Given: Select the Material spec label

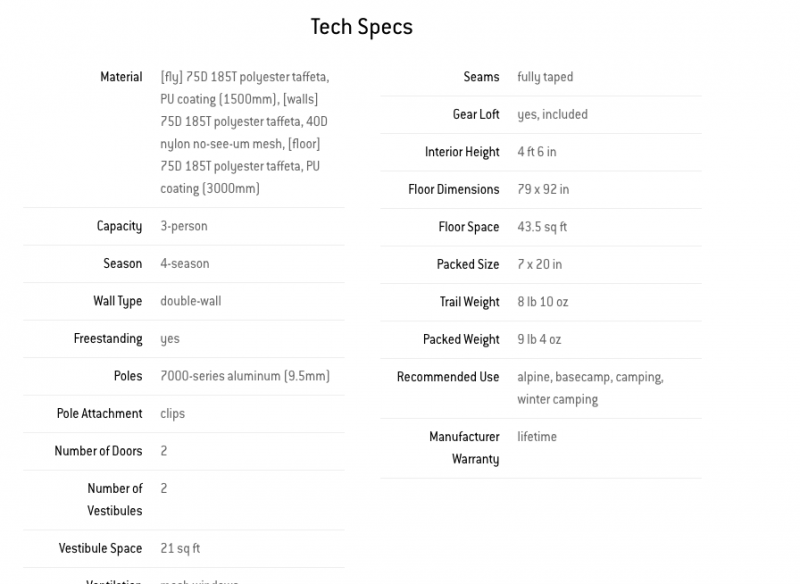Looking at the screenshot, I should [x=121, y=77].
